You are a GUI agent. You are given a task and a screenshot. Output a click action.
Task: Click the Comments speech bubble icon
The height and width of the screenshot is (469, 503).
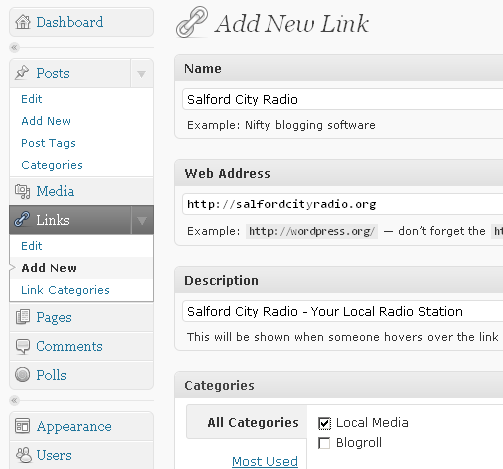pyautogui.click(x=23, y=346)
